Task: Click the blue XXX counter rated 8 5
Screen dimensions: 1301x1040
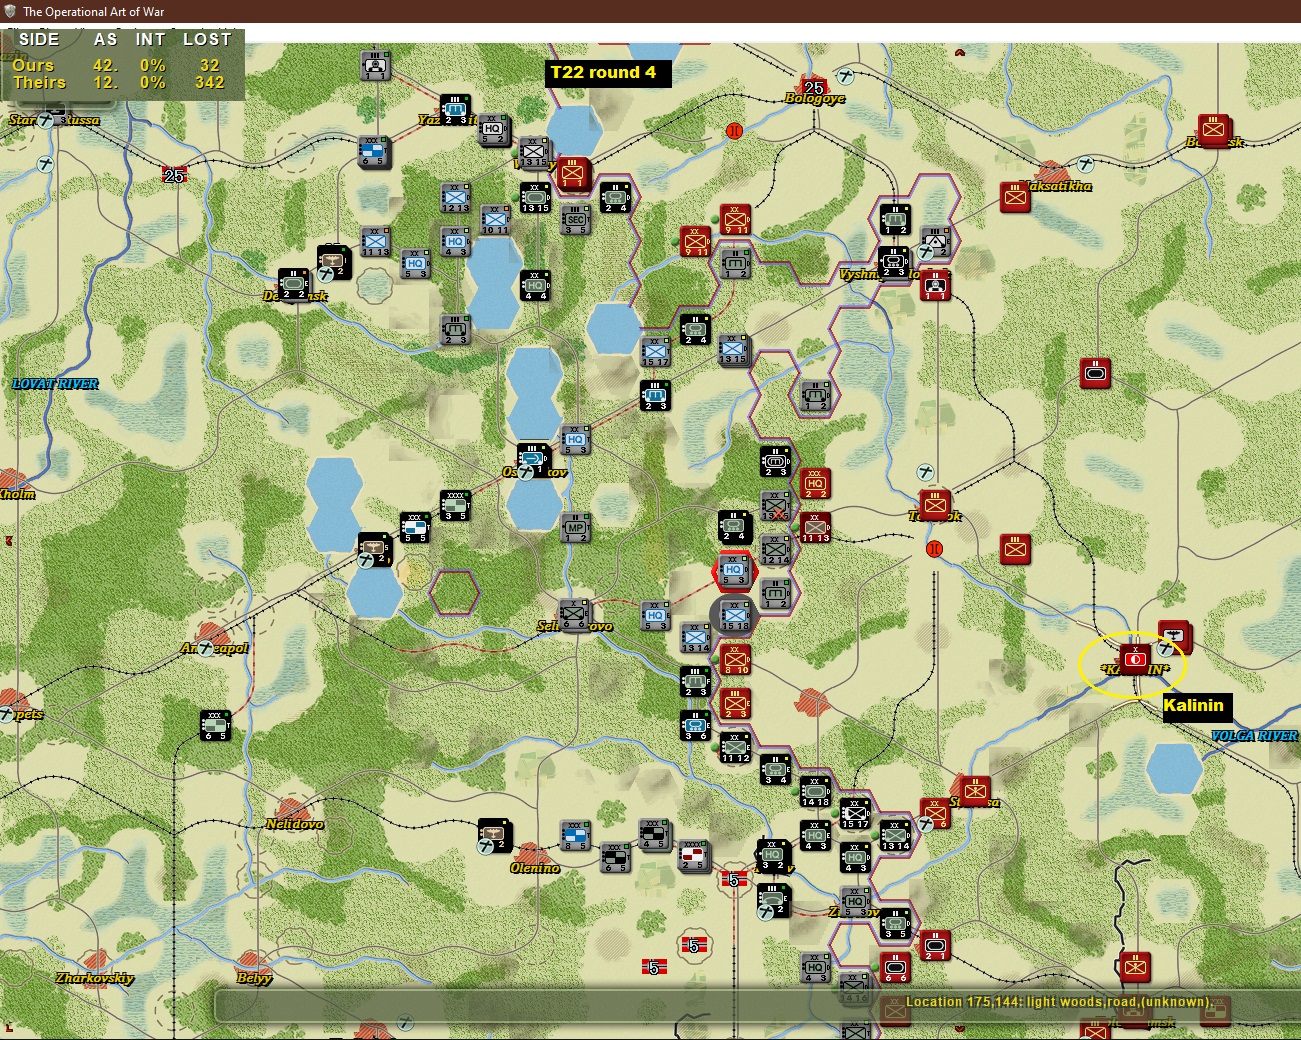Action: (x=575, y=835)
